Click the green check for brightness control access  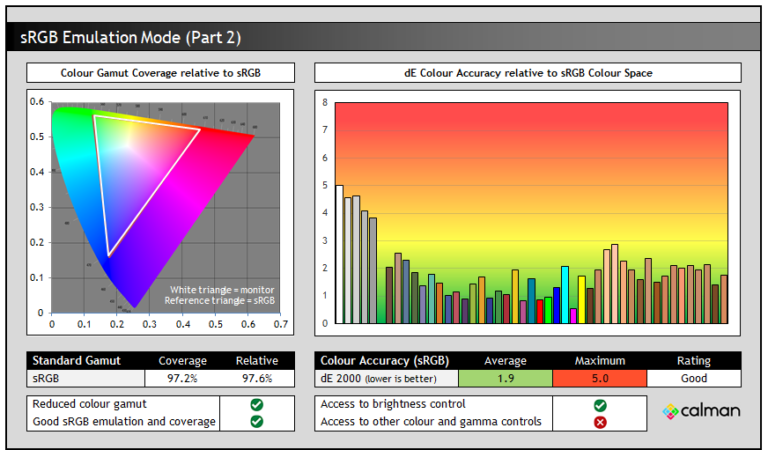point(600,404)
